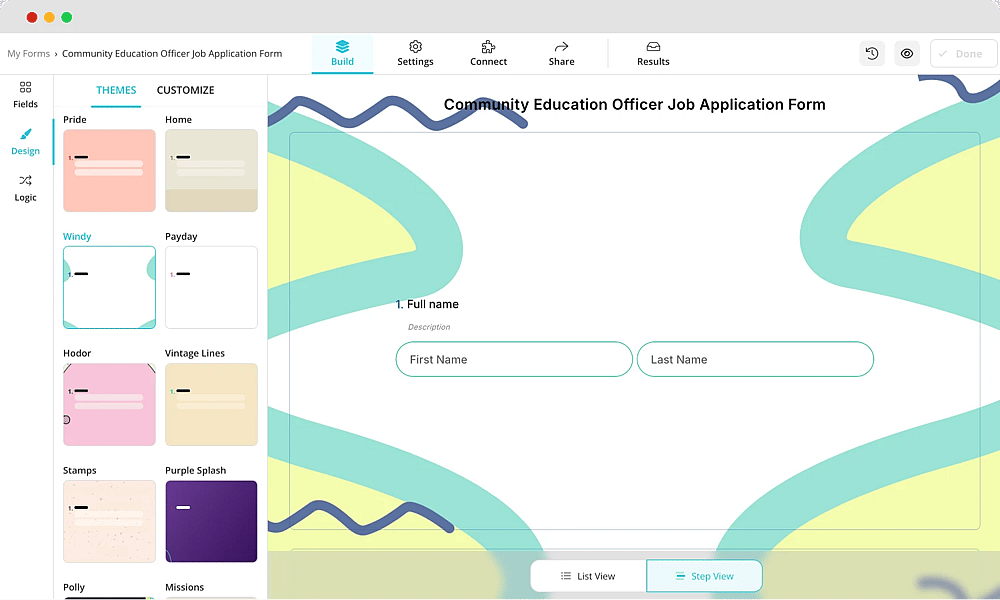This screenshot has height=600, width=1000.
Task: Apply the Stamps theme
Action: (x=109, y=522)
